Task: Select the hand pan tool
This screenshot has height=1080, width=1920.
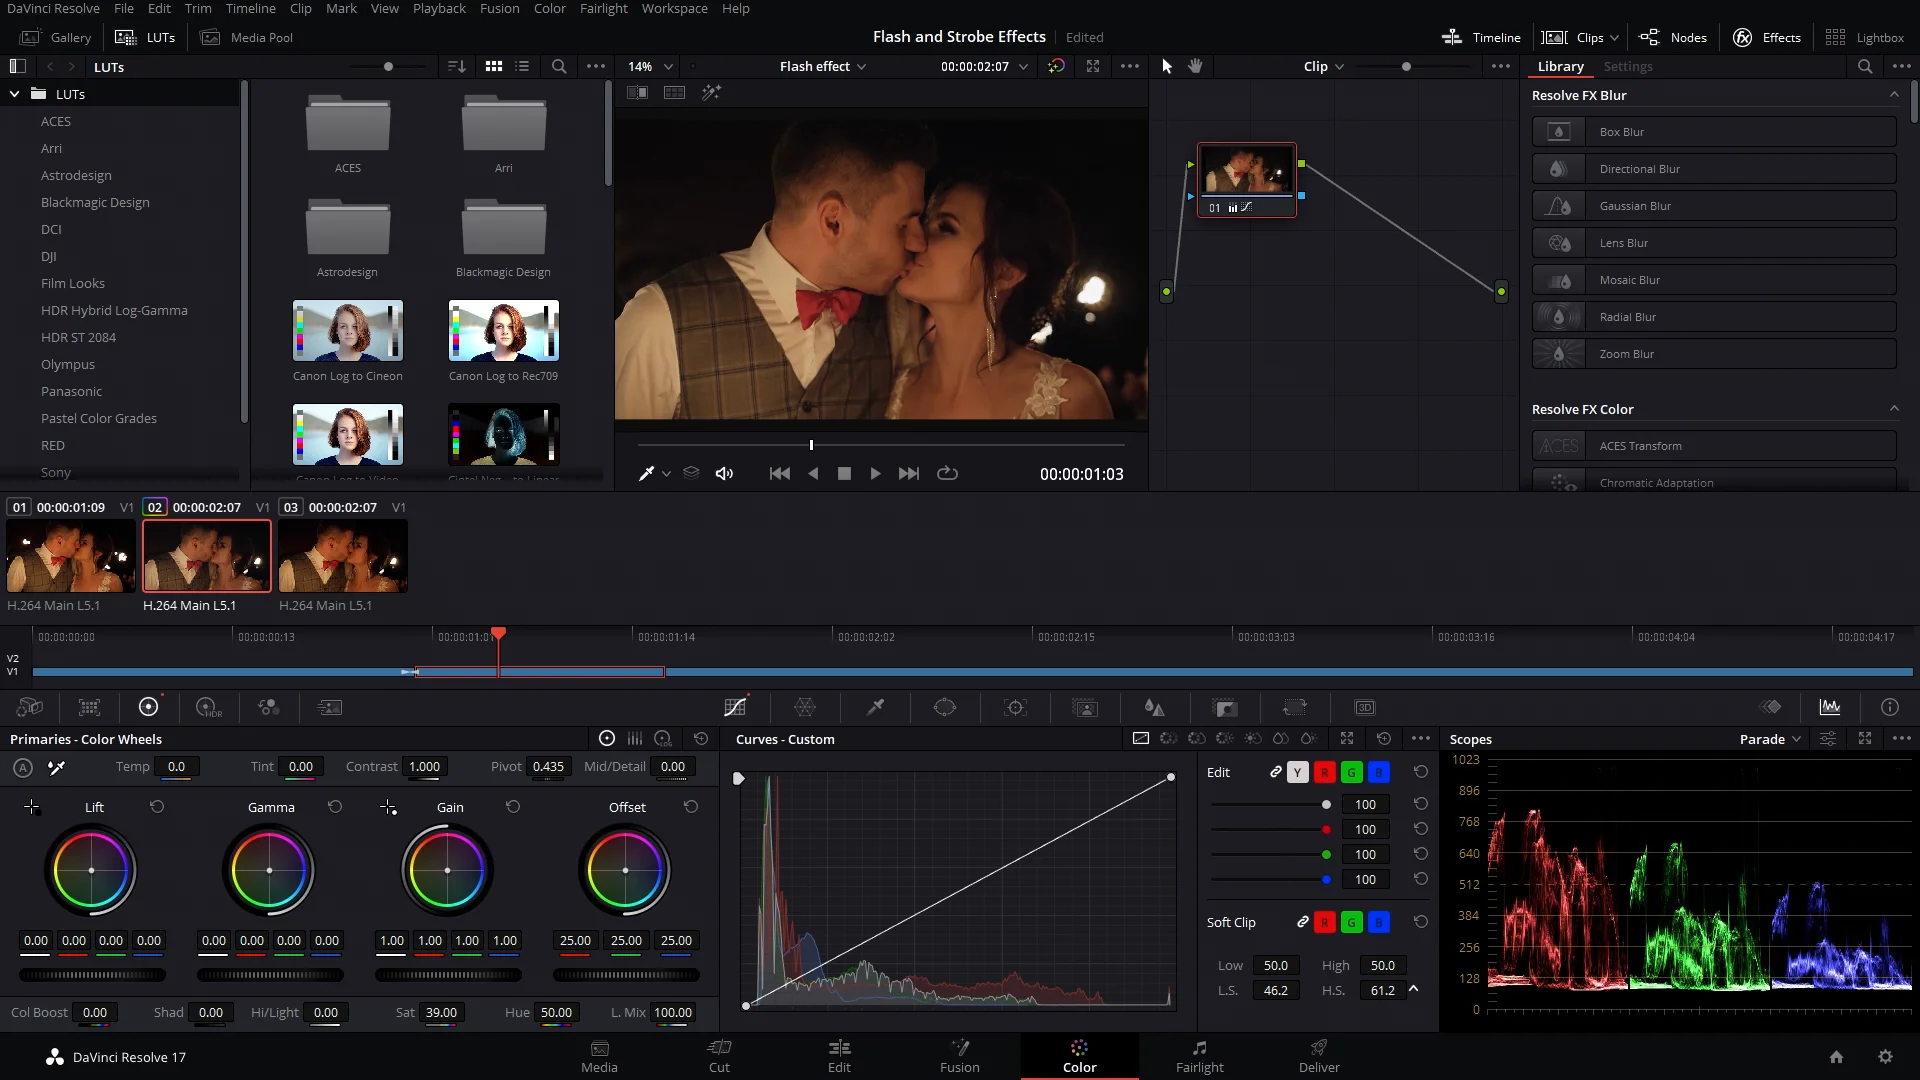Action: click(x=1195, y=66)
